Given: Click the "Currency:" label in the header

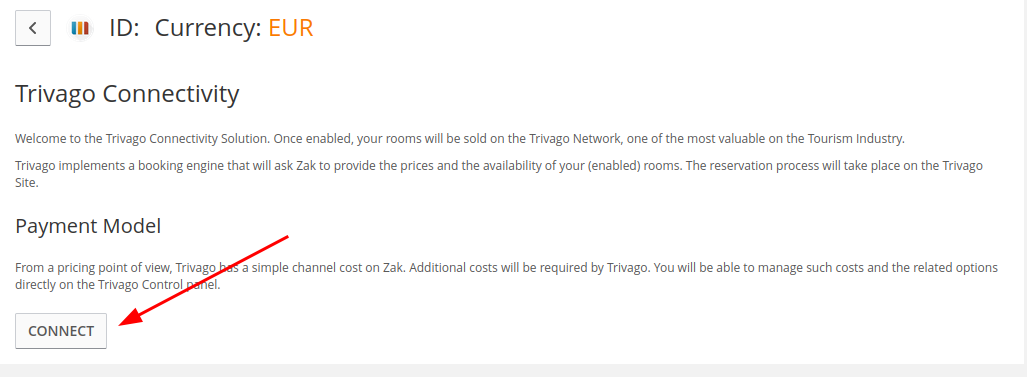Looking at the screenshot, I should (208, 28).
